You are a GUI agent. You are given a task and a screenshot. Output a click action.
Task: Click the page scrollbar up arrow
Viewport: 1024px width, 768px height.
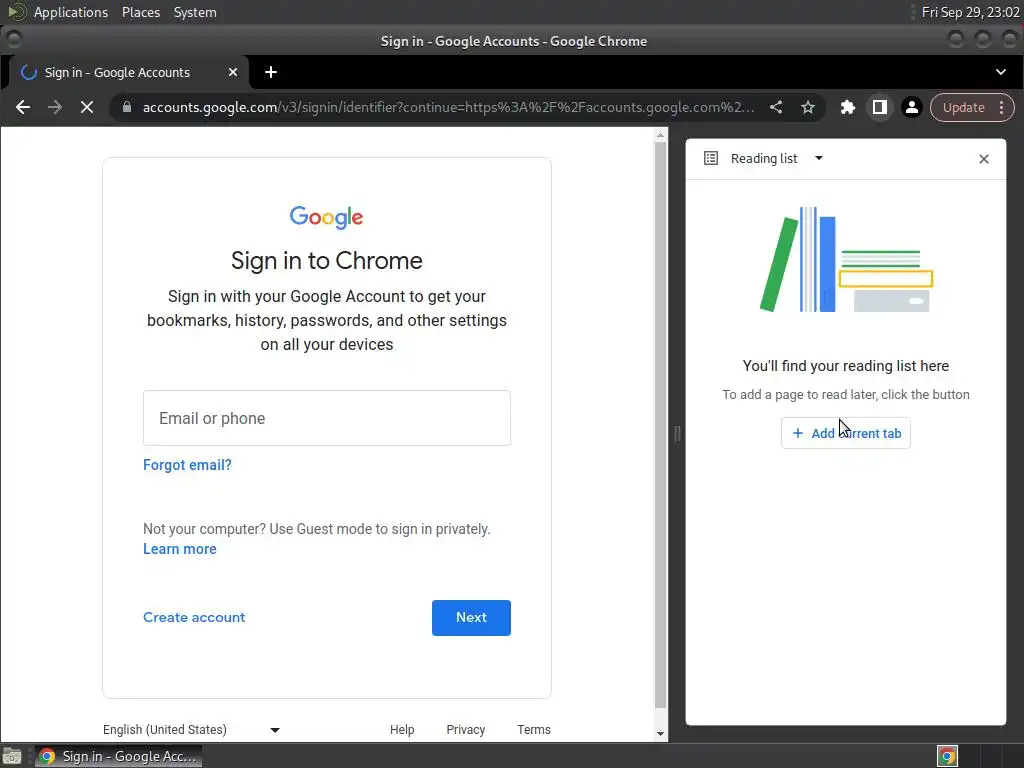(x=660, y=135)
